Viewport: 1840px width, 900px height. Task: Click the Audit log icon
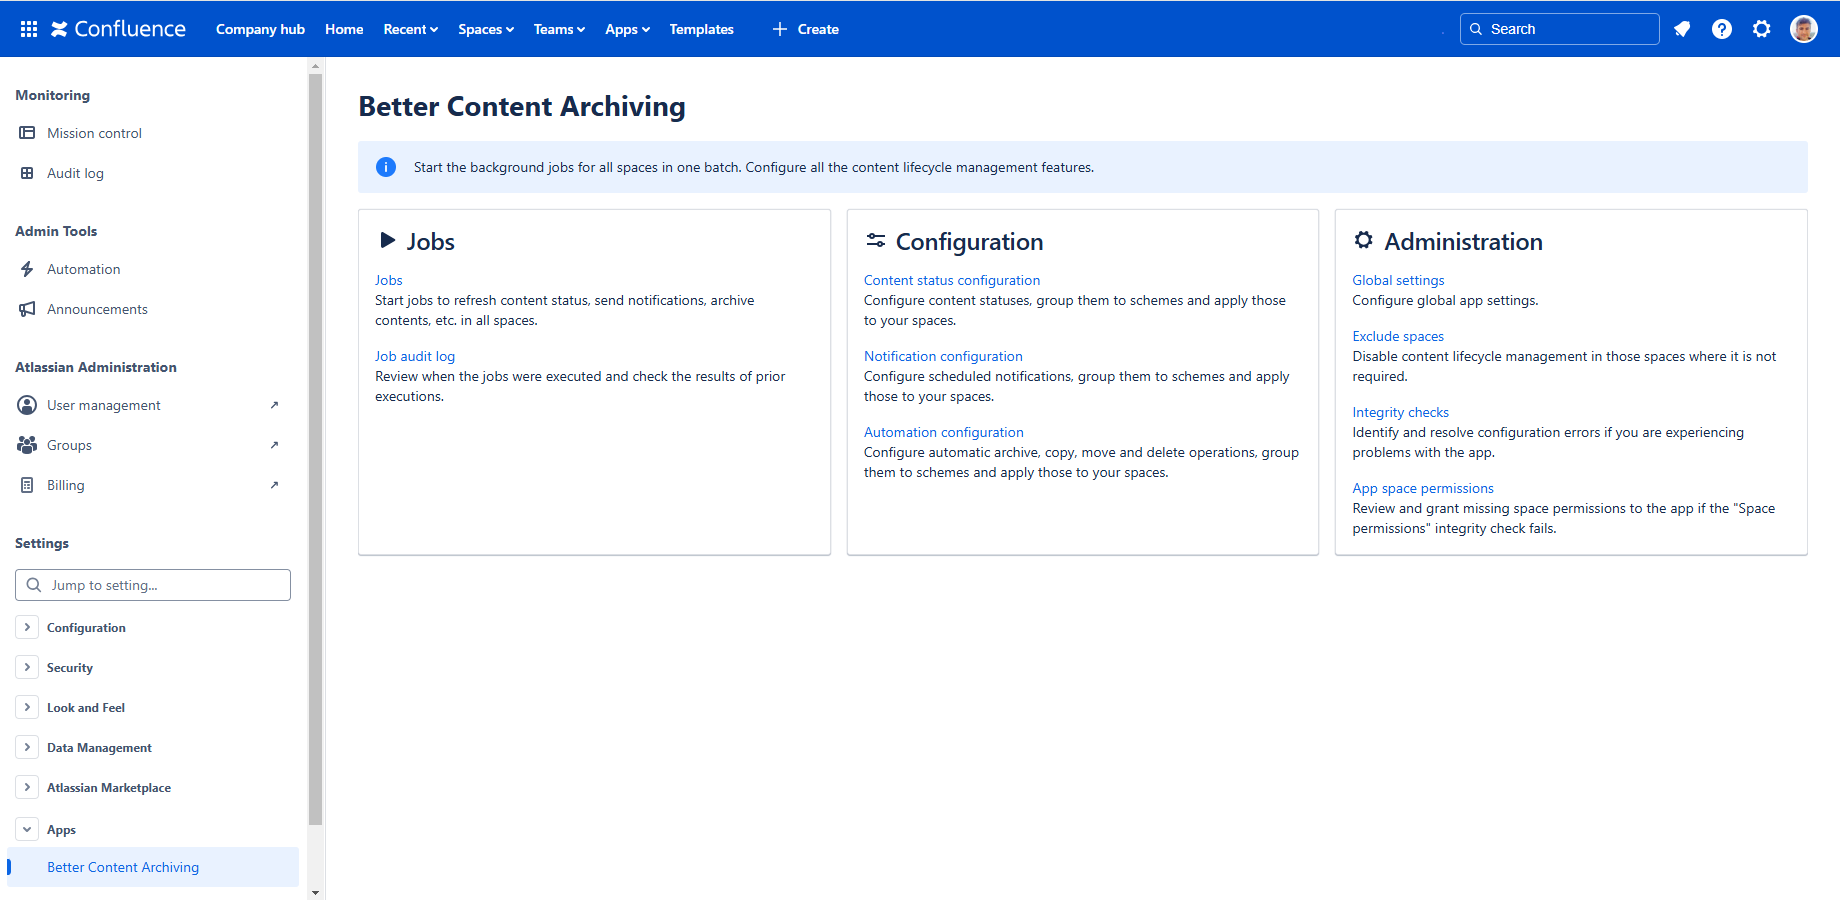pyautogui.click(x=27, y=173)
